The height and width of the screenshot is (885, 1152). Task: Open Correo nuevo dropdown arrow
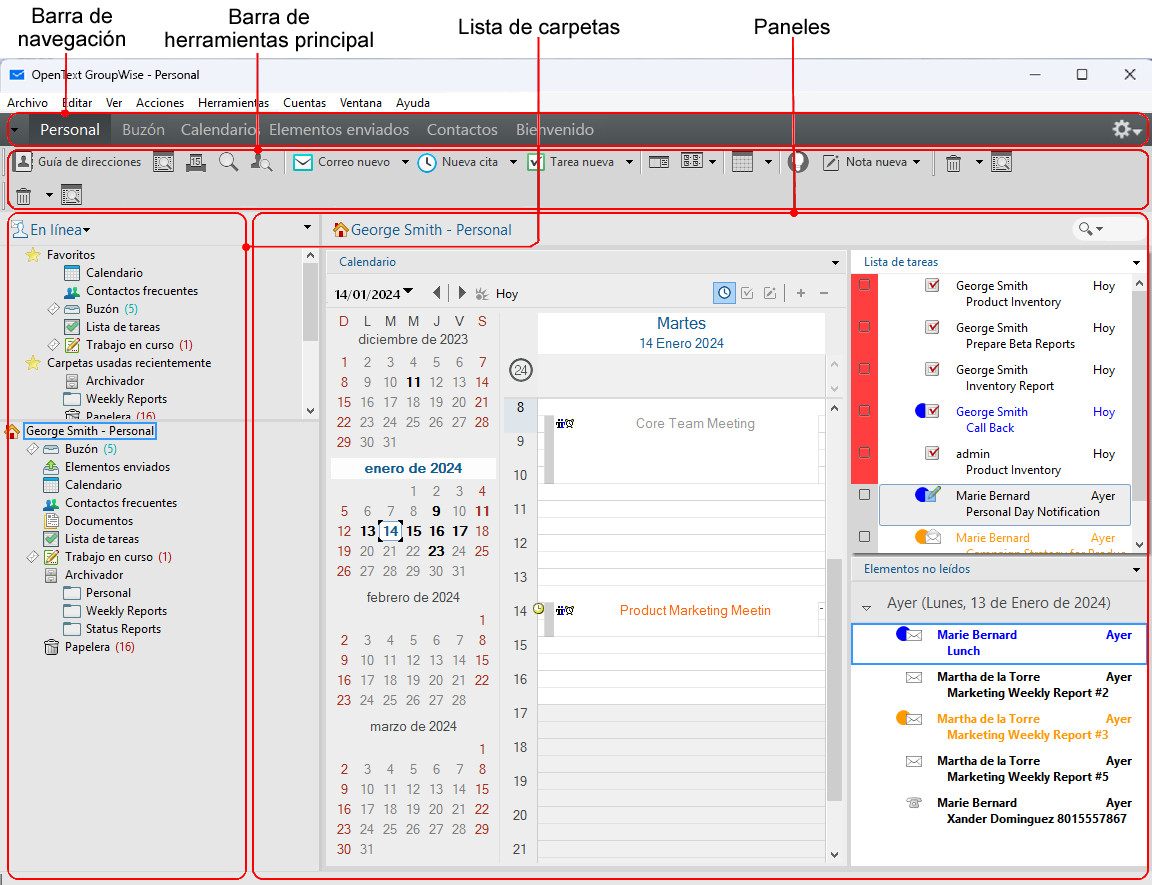(x=405, y=162)
